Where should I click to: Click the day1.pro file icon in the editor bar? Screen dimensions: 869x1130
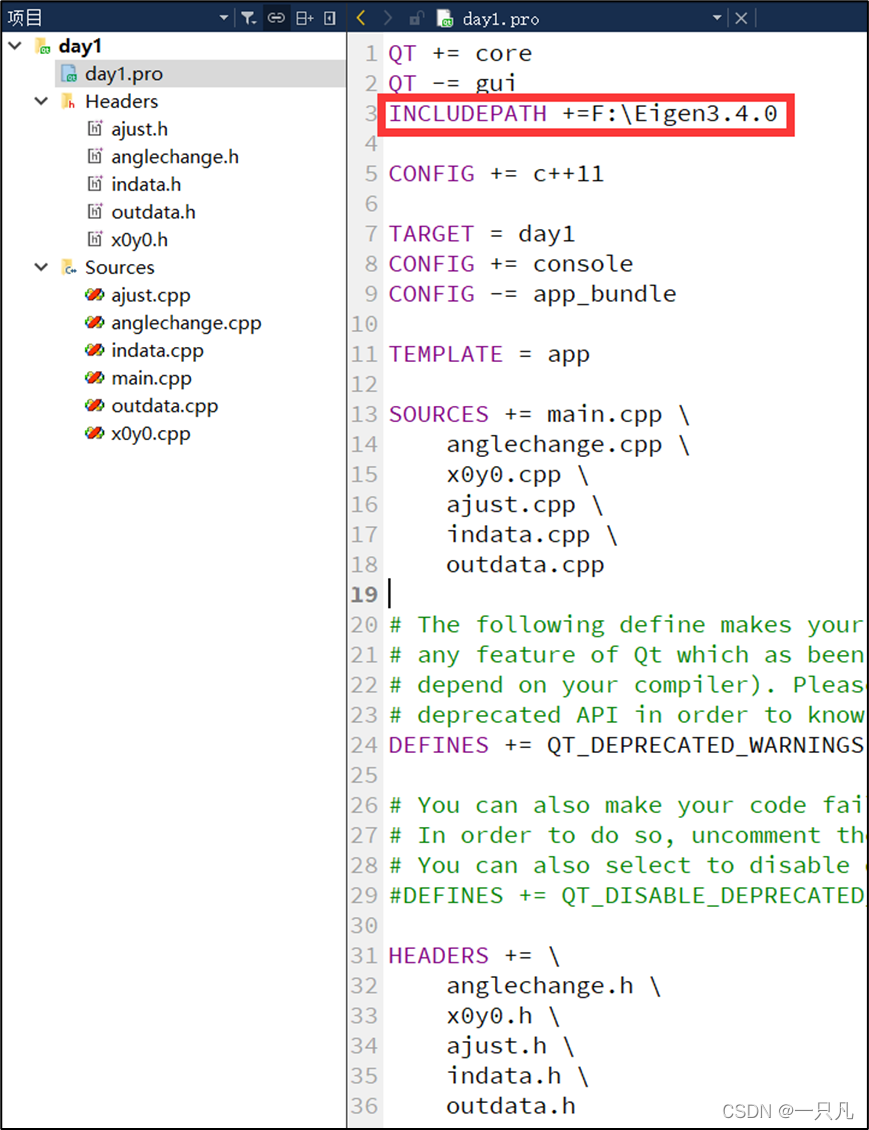coord(445,18)
